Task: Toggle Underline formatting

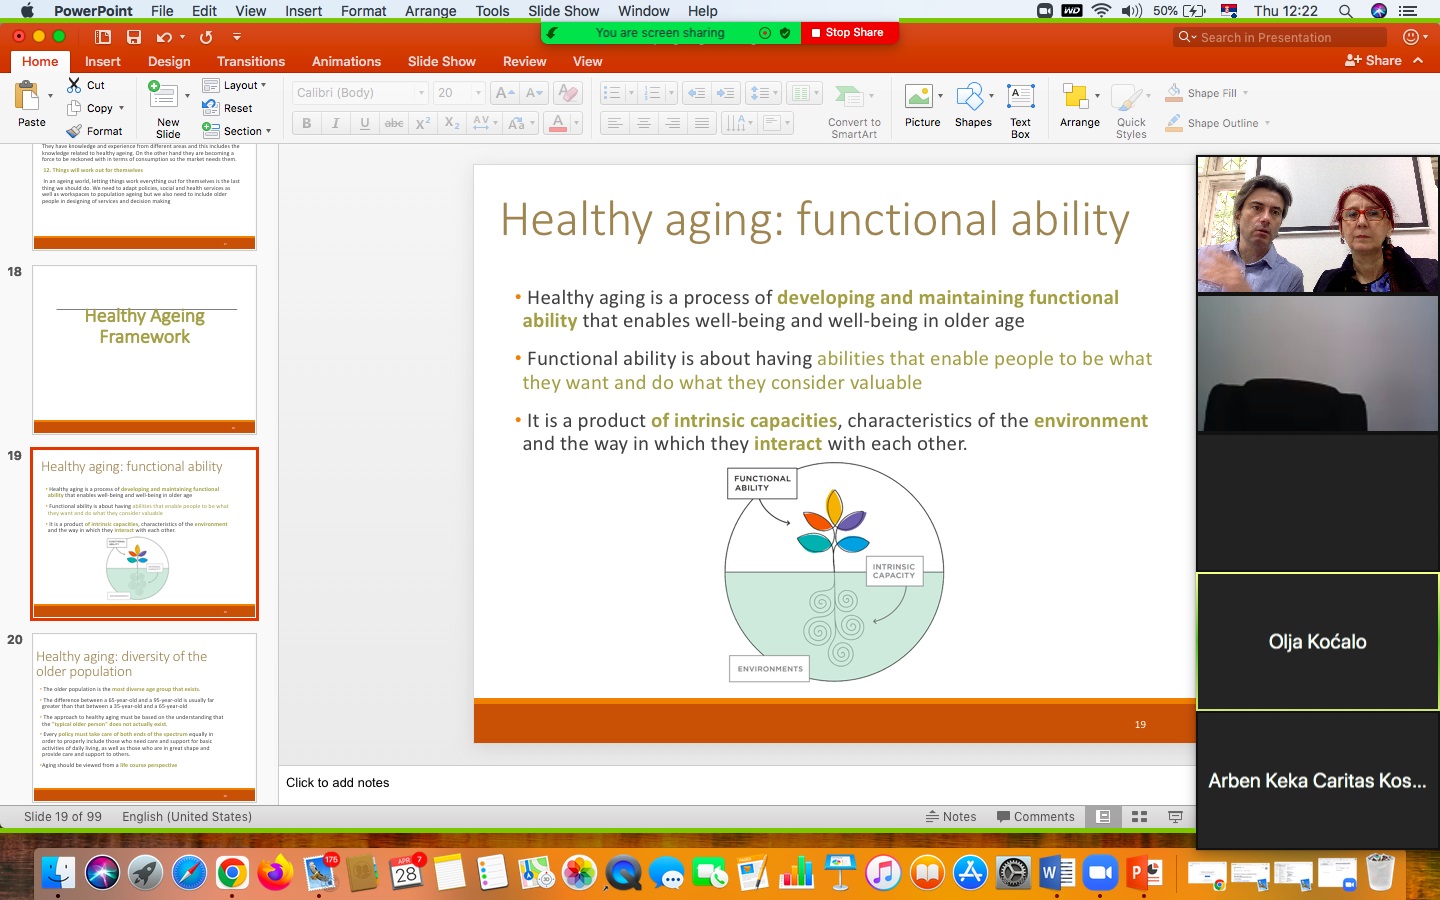Action: tap(364, 123)
